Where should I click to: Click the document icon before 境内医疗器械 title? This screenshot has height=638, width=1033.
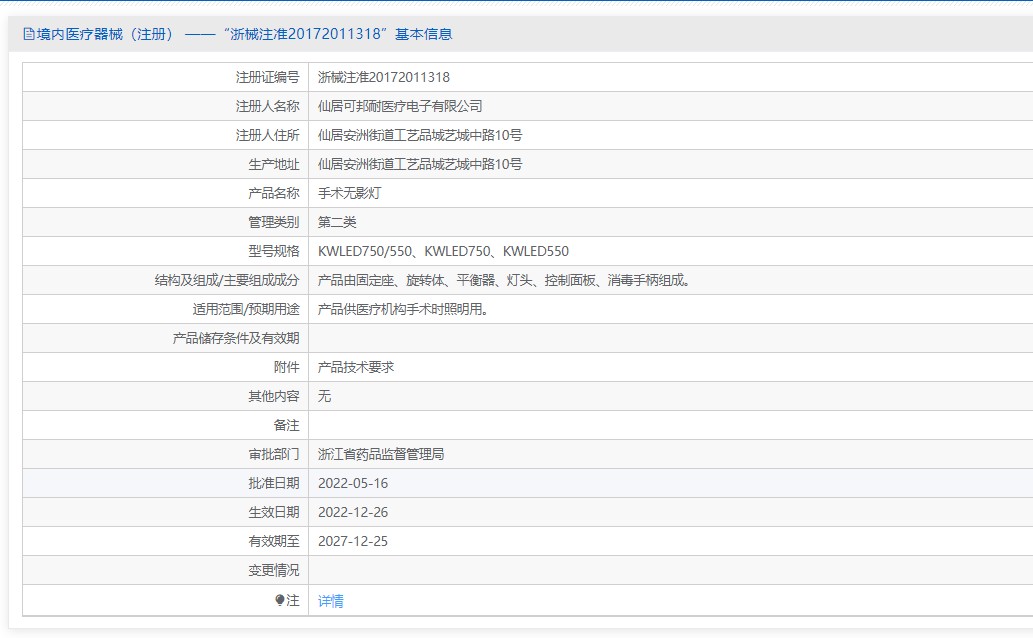[29, 34]
